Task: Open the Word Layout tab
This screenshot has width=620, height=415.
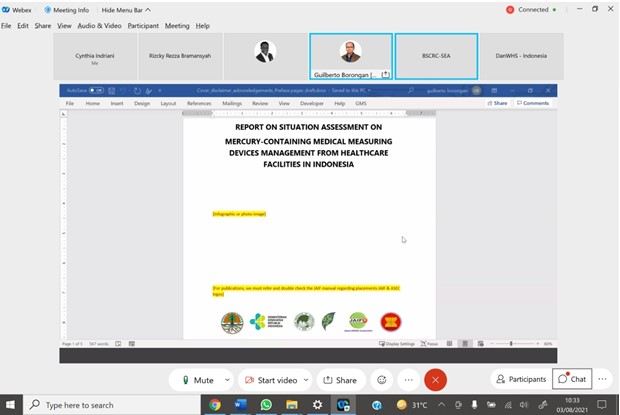Action: (168, 103)
